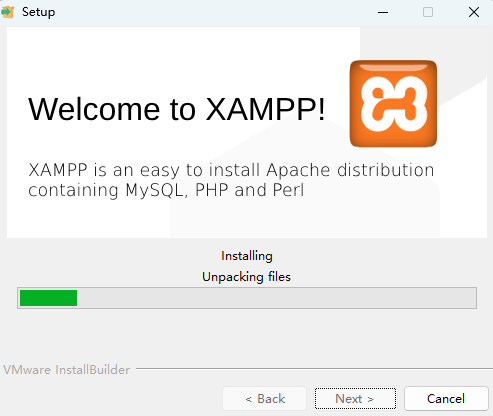Click the Setup title text
The image size is (493, 416).
click(x=38, y=12)
